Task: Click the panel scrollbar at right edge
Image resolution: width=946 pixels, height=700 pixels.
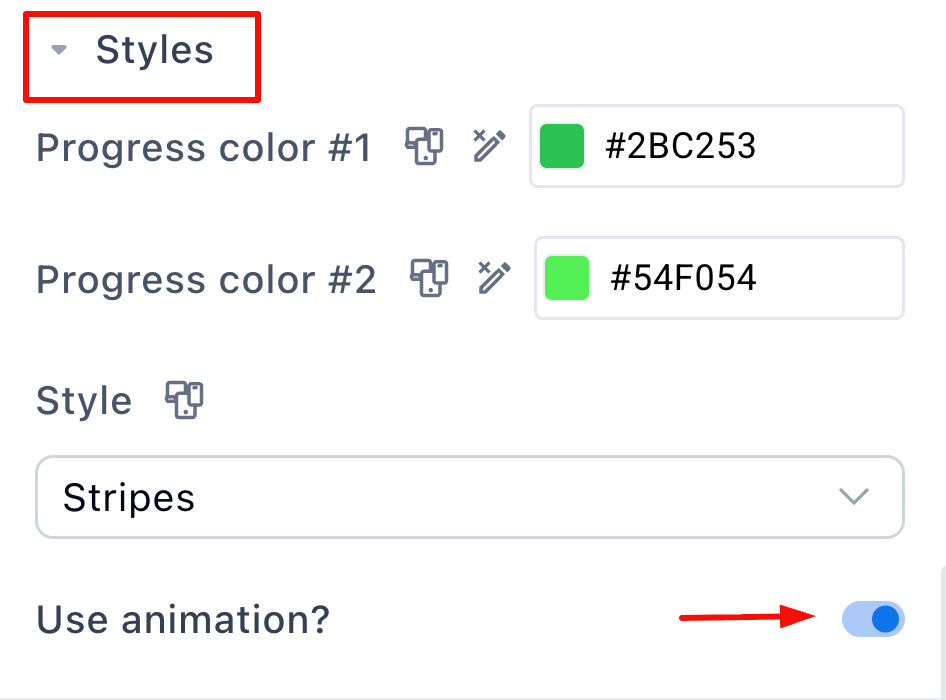Action: click(x=942, y=631)
